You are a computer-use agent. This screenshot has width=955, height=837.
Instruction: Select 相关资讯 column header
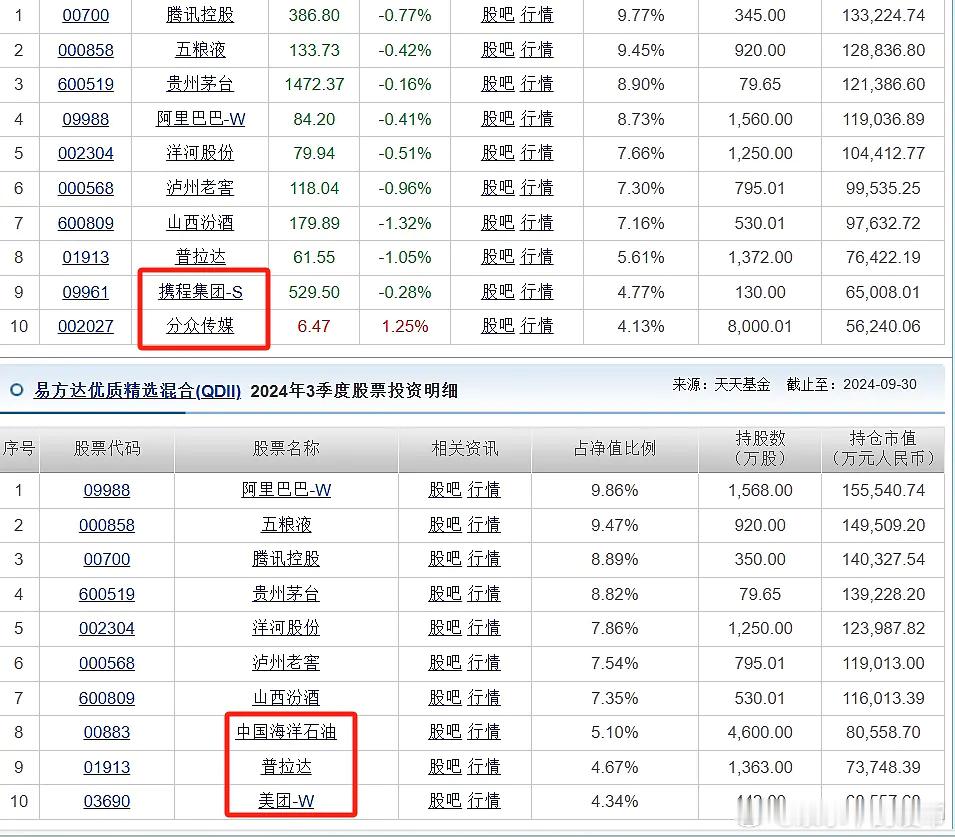coord(465,449)
